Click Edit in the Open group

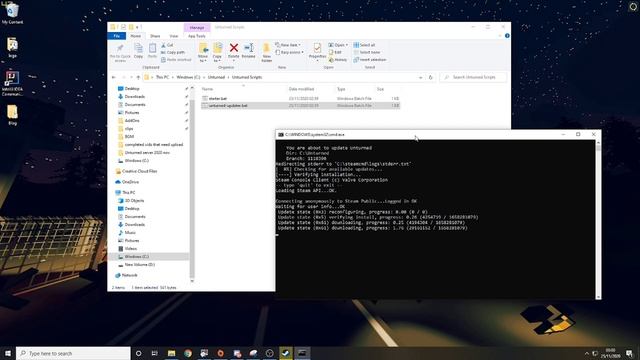335,52
